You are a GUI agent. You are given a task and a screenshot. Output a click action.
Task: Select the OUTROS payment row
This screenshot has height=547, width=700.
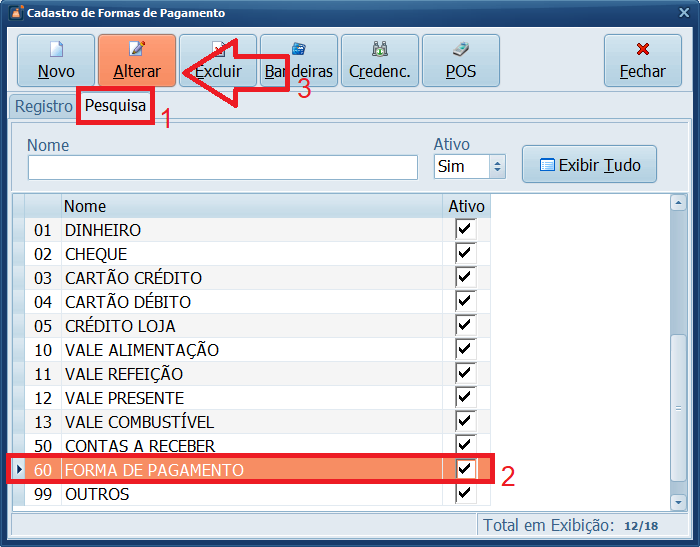point(250,494)
